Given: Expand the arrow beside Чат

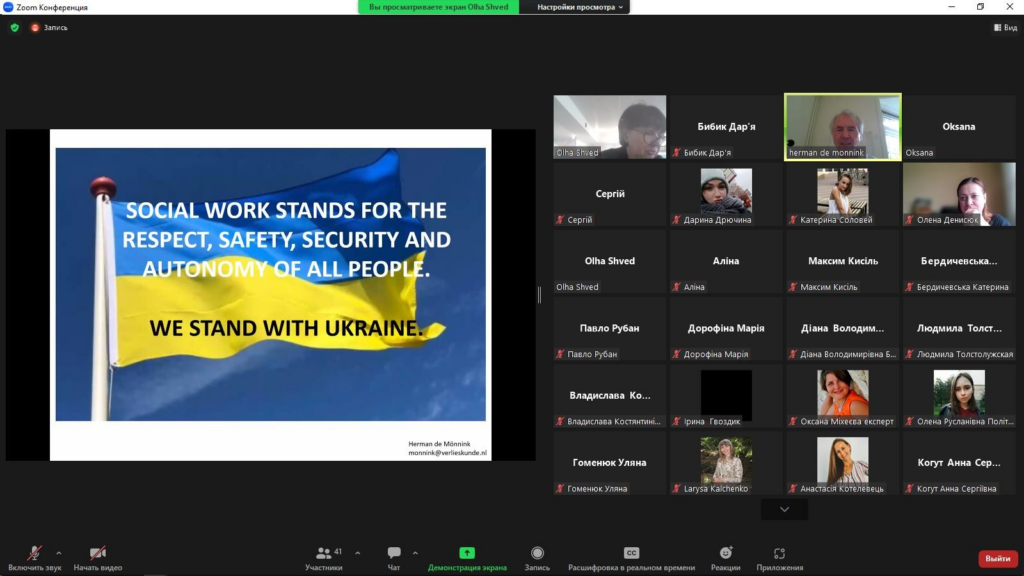Looking at the screenshot, I should 415,552.
